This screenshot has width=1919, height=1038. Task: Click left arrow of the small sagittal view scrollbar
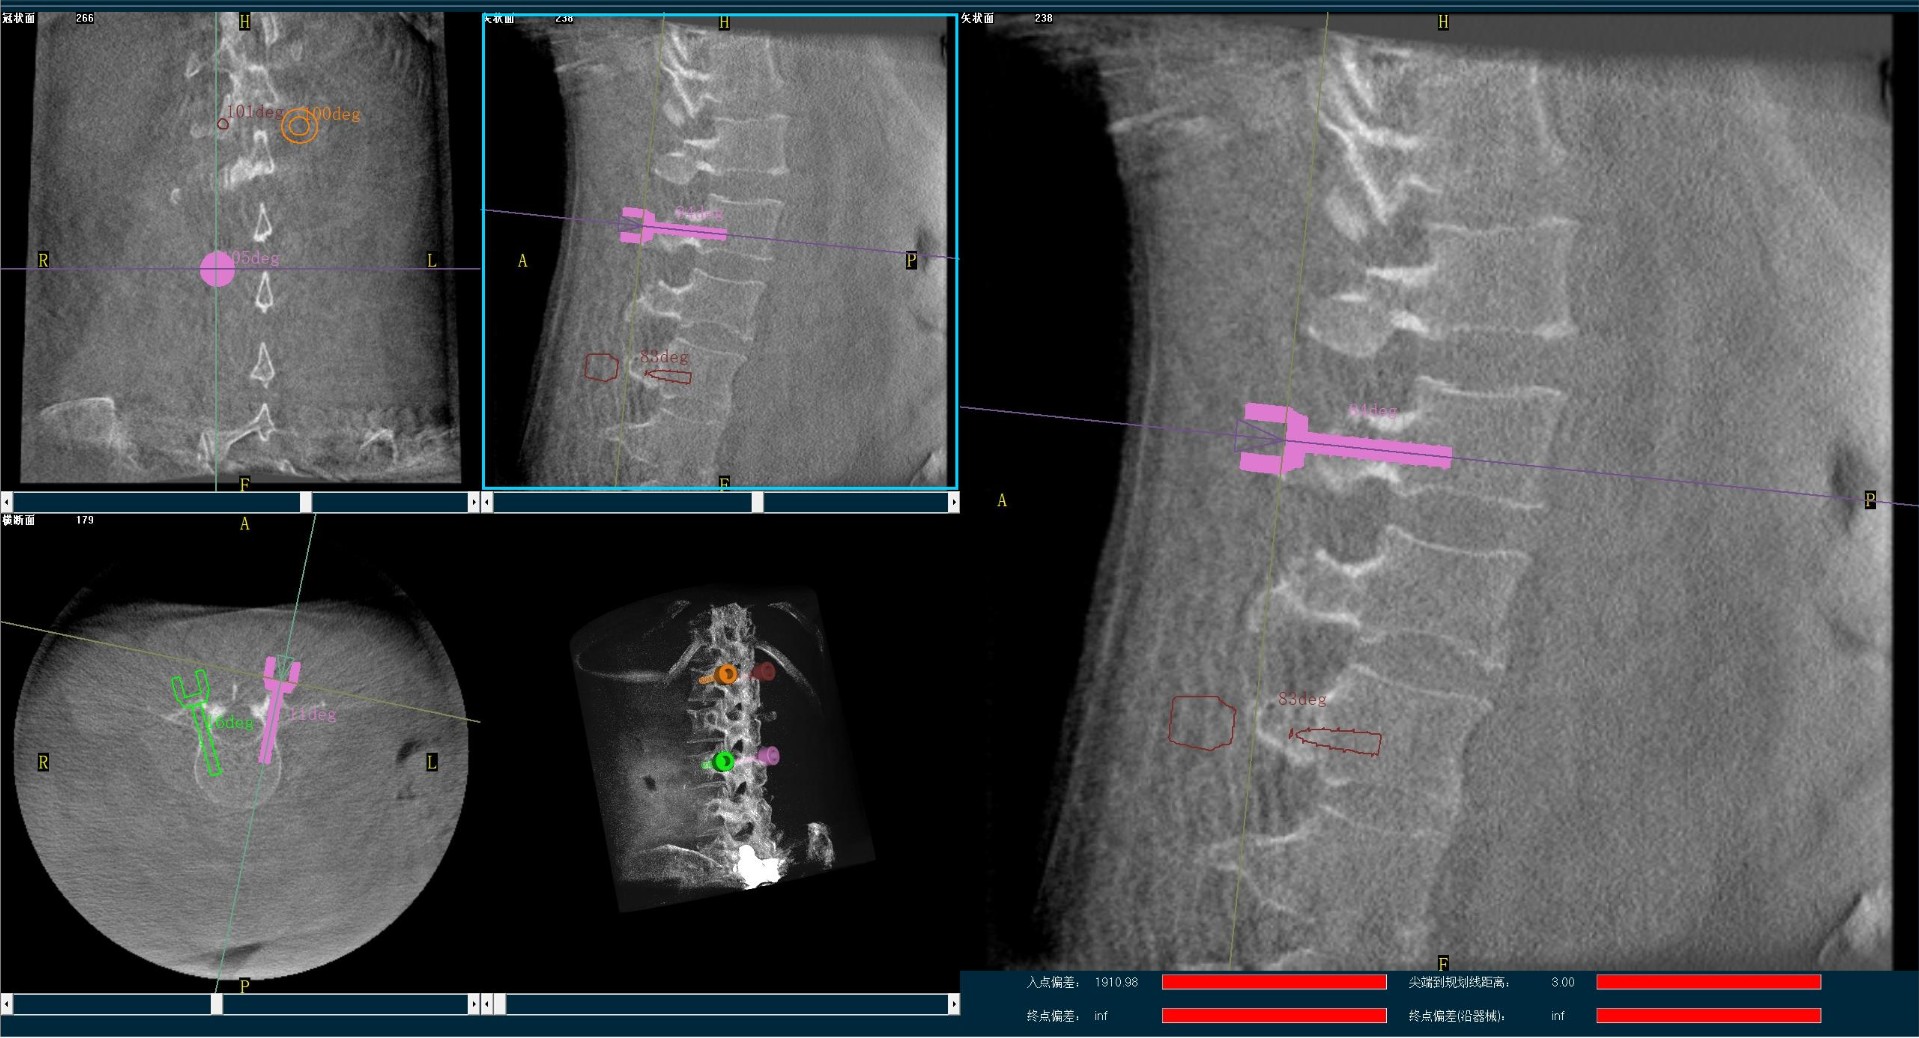click(x=488, y=502)
